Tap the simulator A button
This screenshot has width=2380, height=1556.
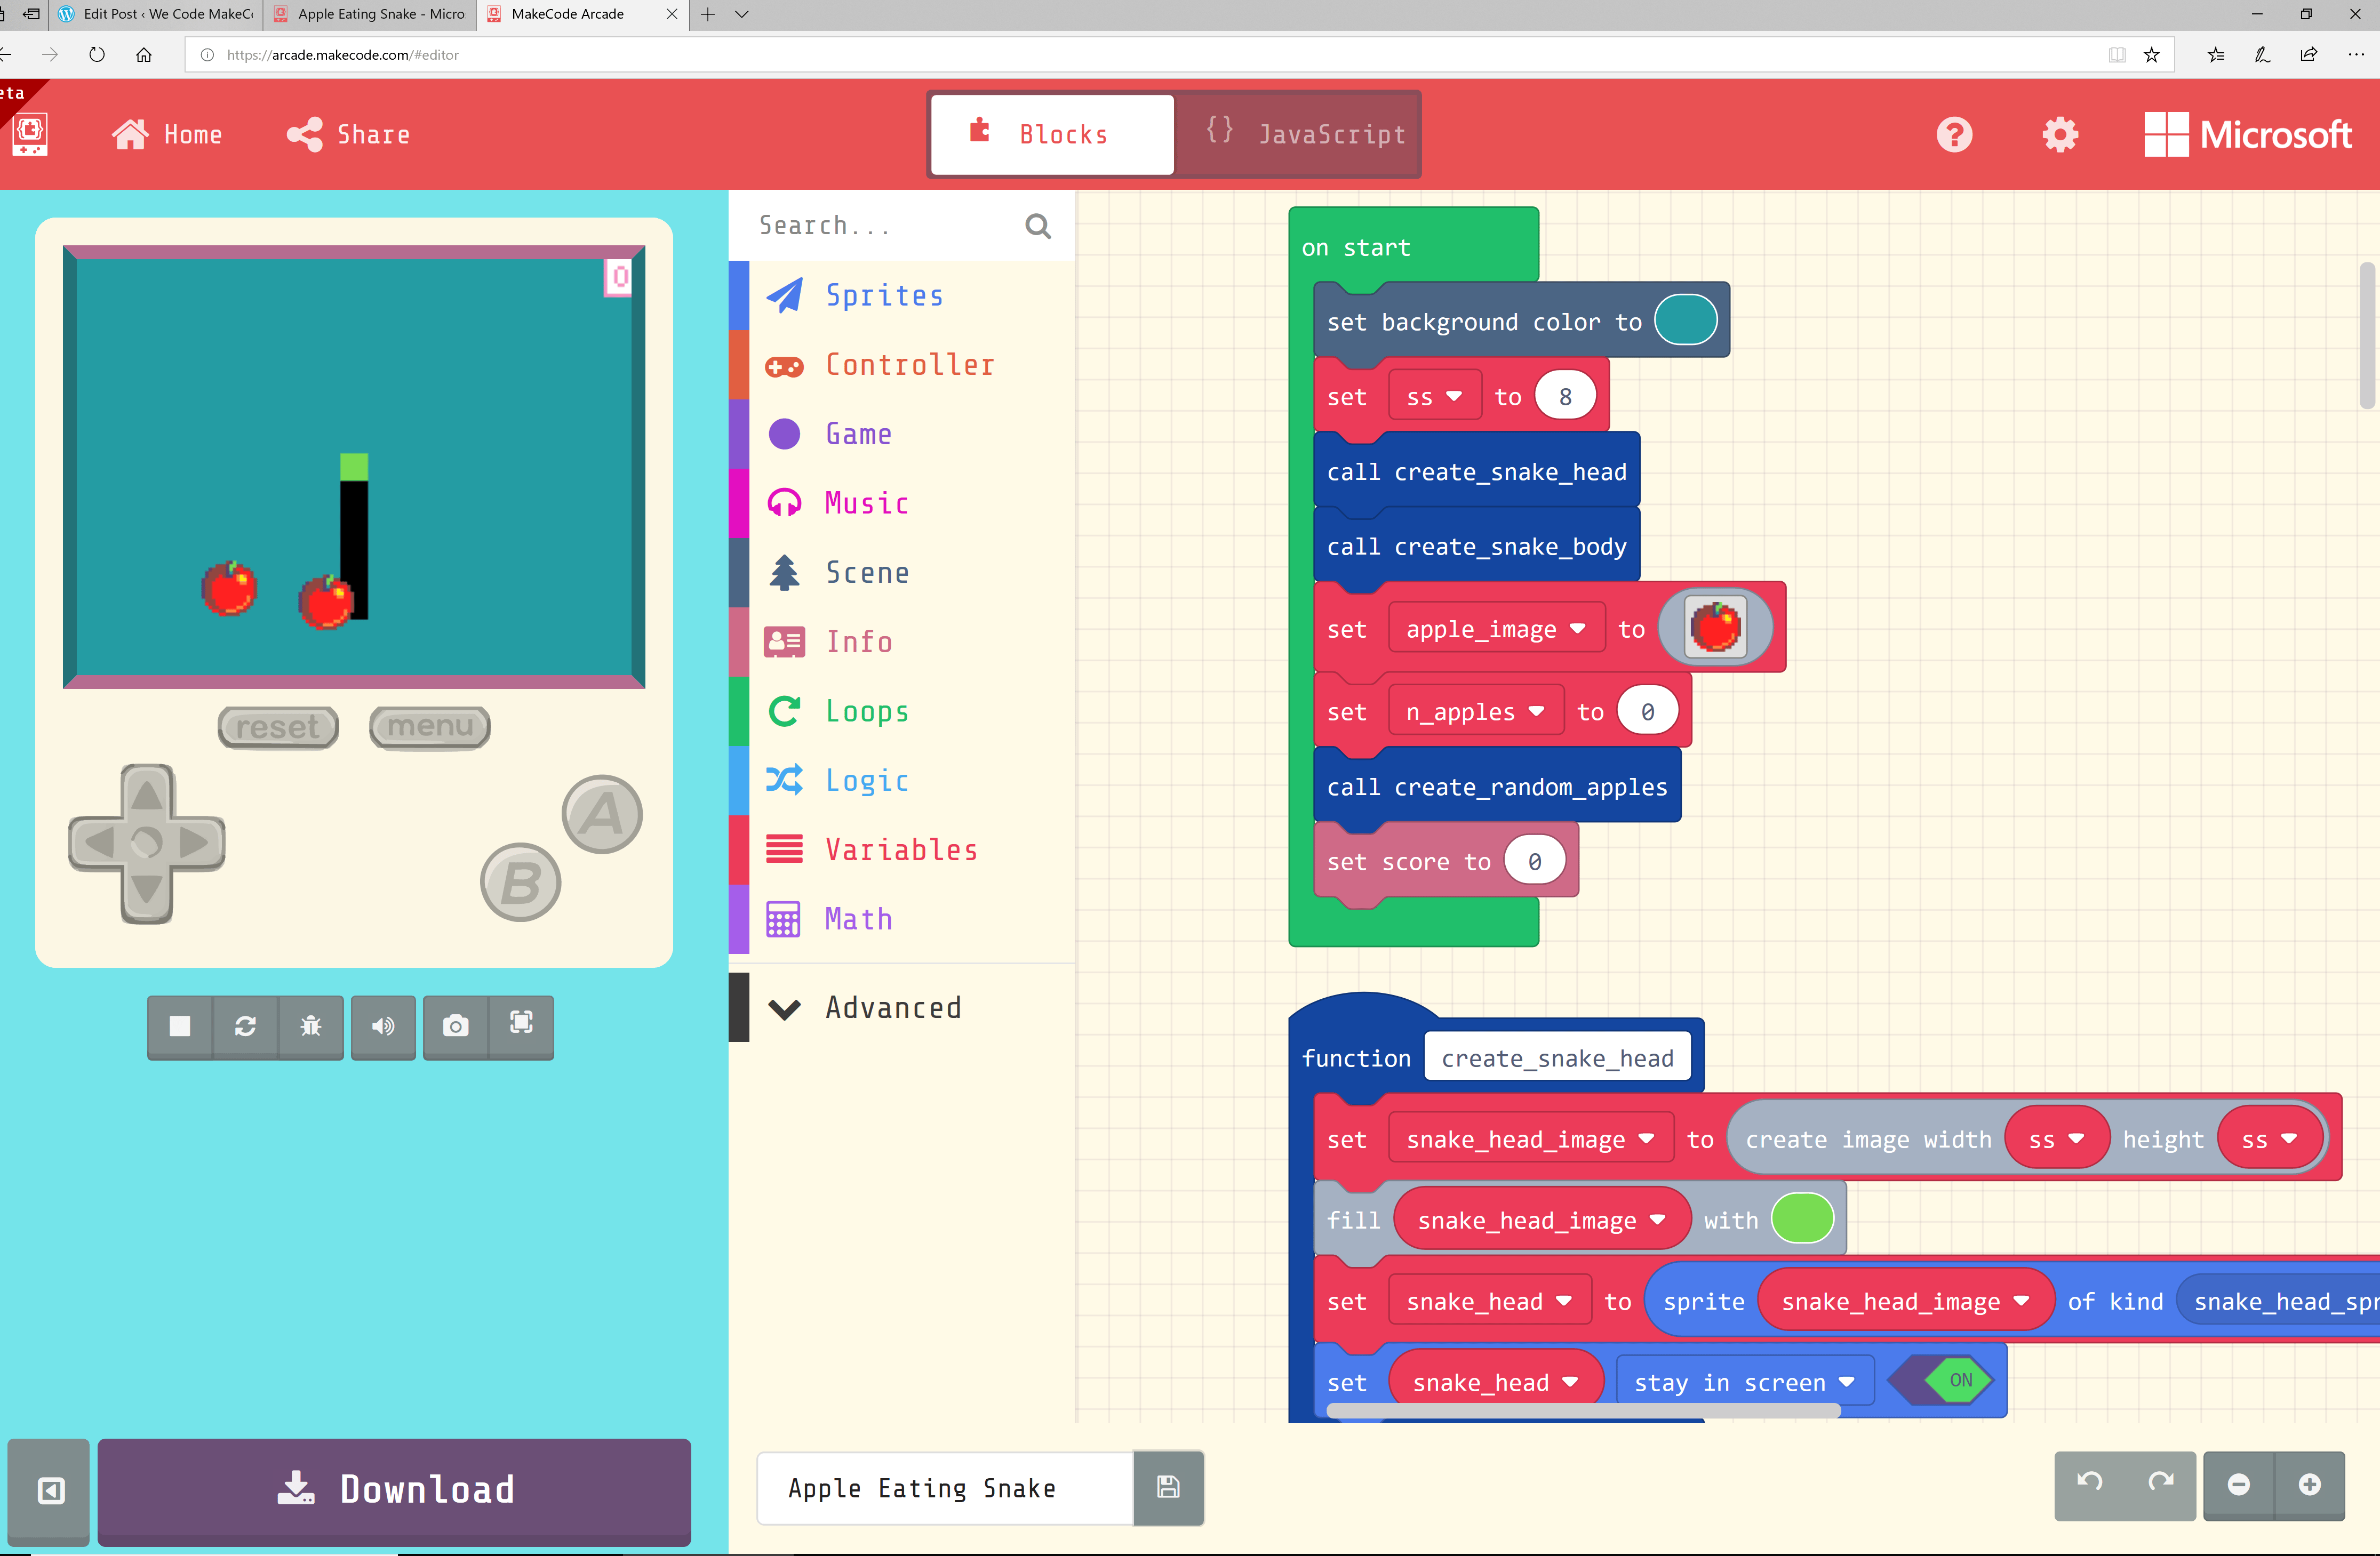(x=602, y=814)
